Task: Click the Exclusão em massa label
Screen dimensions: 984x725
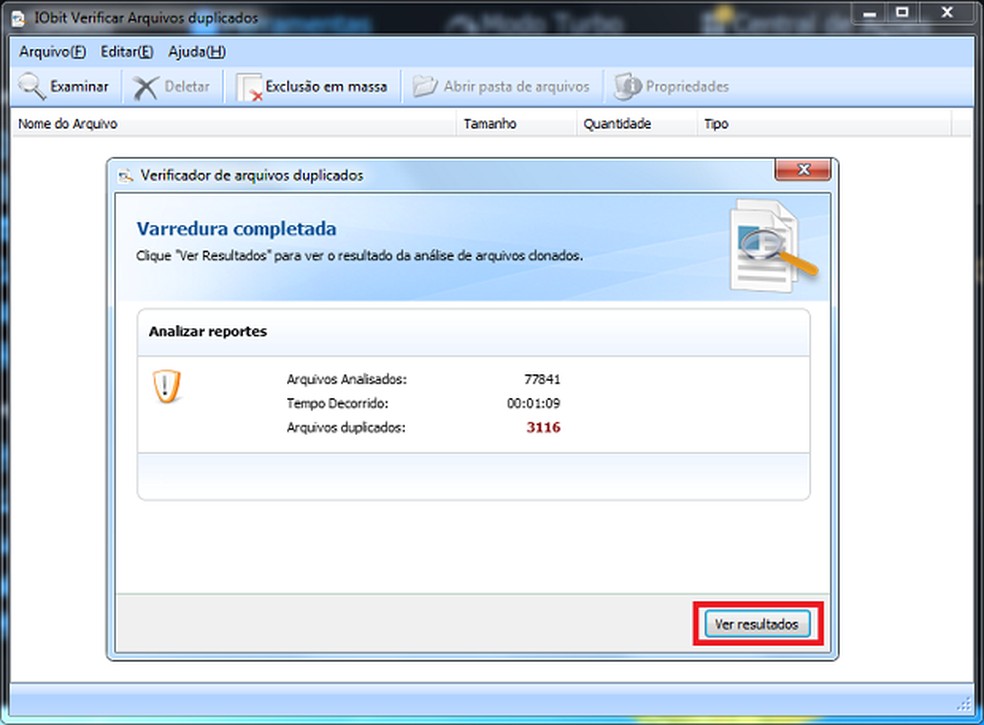Action: pyautogui.click(x=326, y=87)
